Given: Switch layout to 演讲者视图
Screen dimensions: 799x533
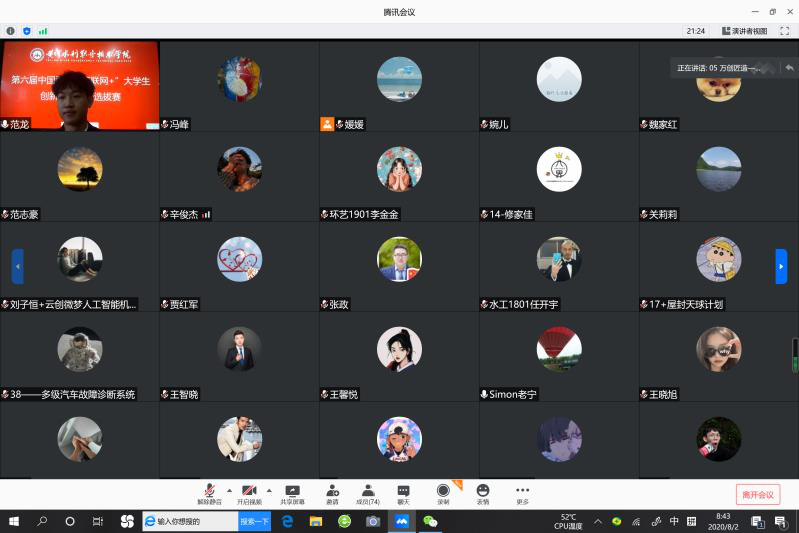Looking at the screenshot, I should (744, 31).
